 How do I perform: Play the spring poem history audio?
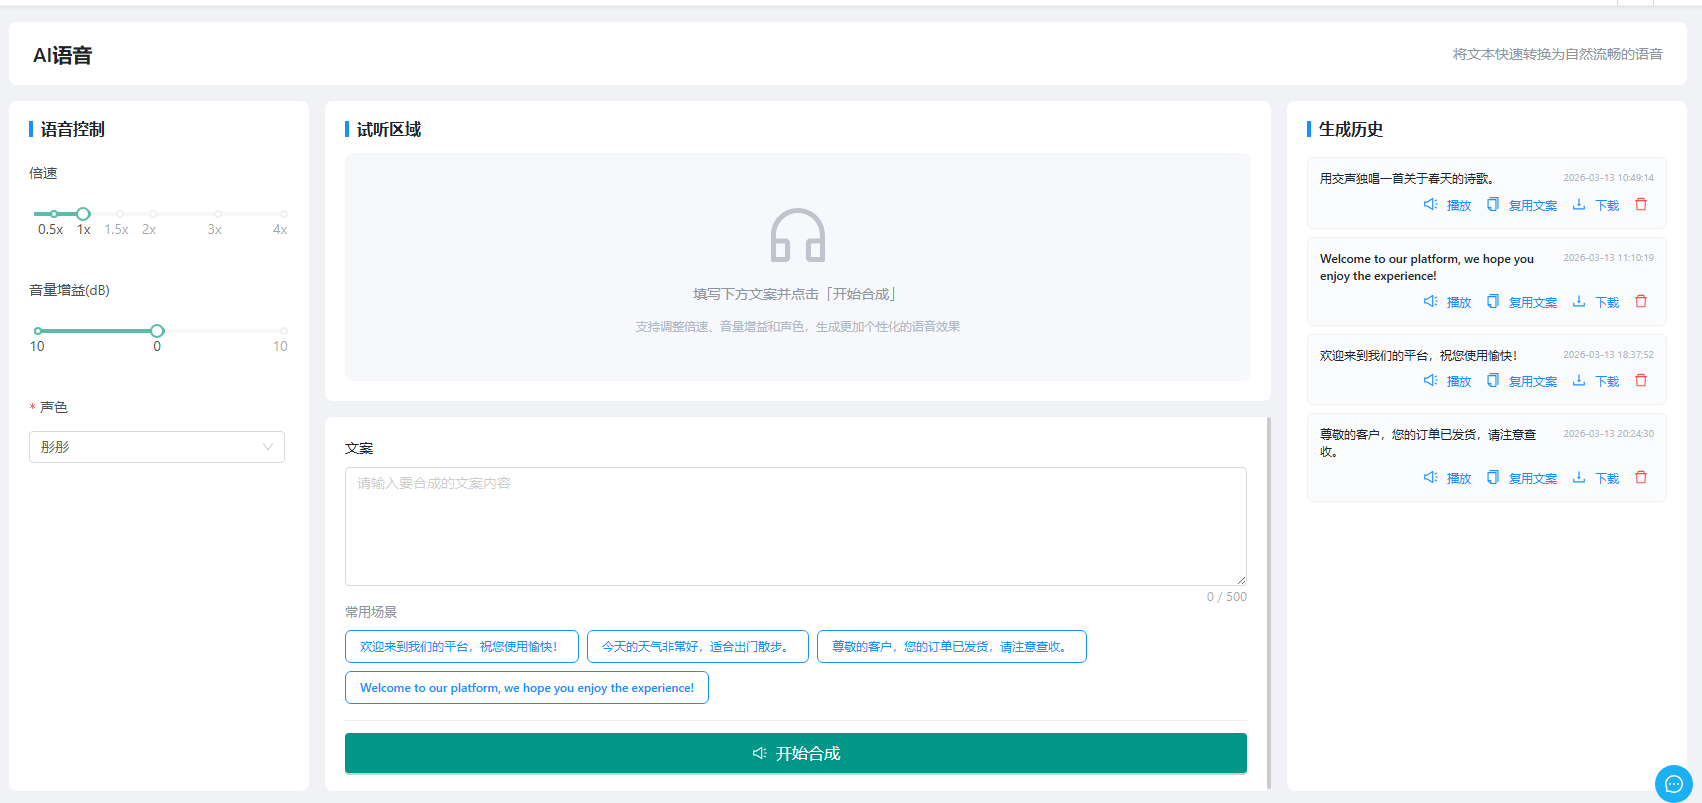[x=1447, y=205]
